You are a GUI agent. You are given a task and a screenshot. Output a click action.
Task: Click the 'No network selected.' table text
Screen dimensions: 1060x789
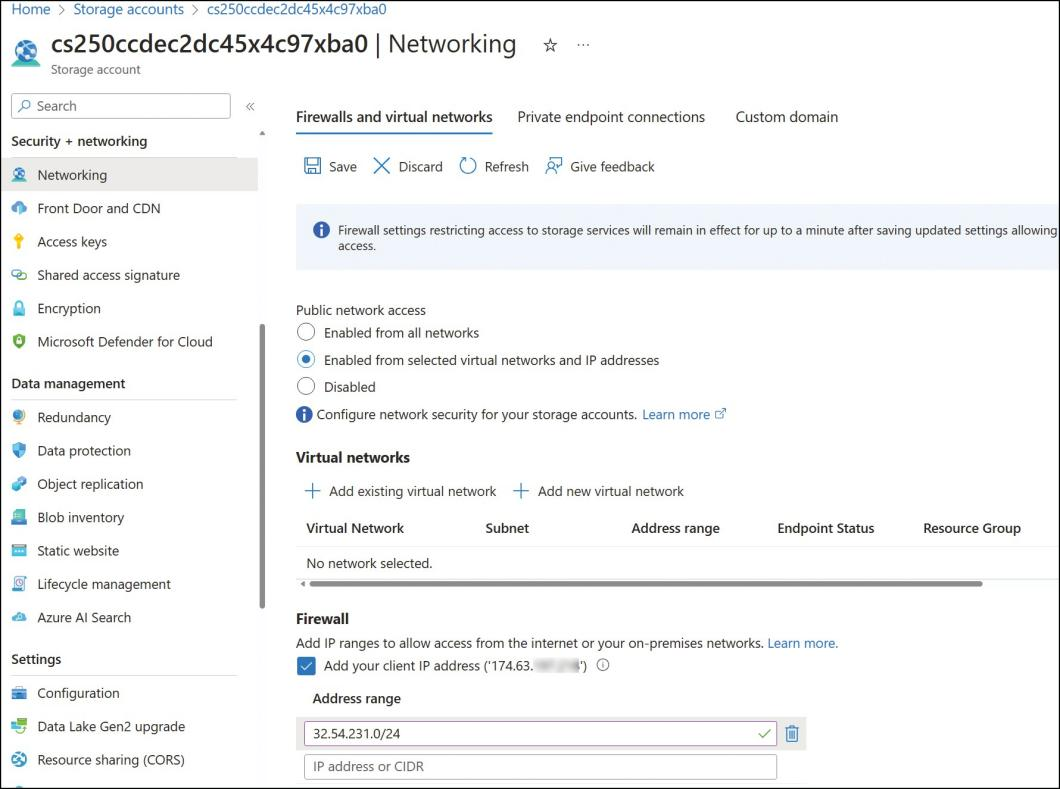click(x=369, y=563)
